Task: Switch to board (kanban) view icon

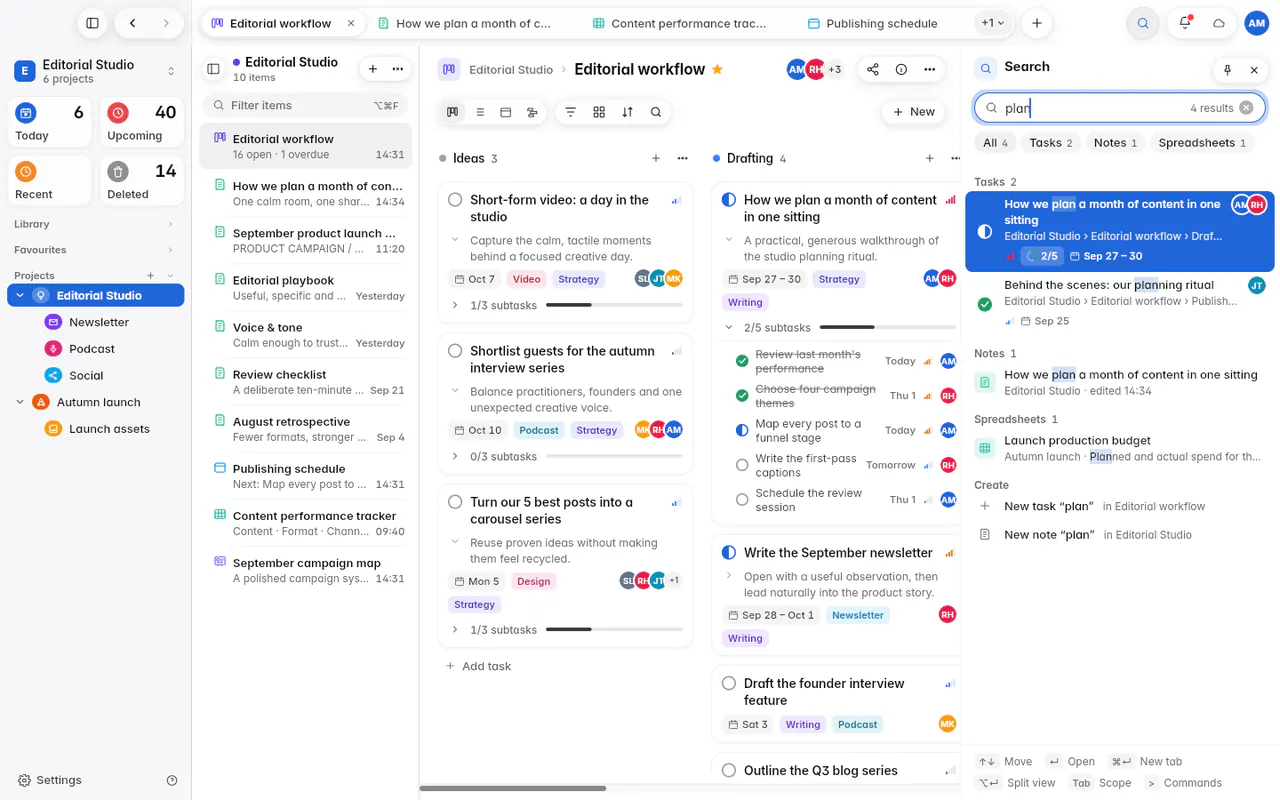Action: tap(453, 112)
